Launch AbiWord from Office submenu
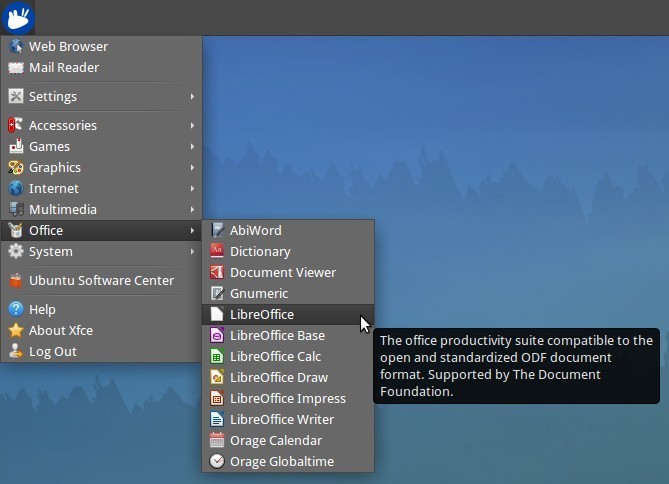Image resolution: width=669 pixels, height=484 pixels. (288, 230)
